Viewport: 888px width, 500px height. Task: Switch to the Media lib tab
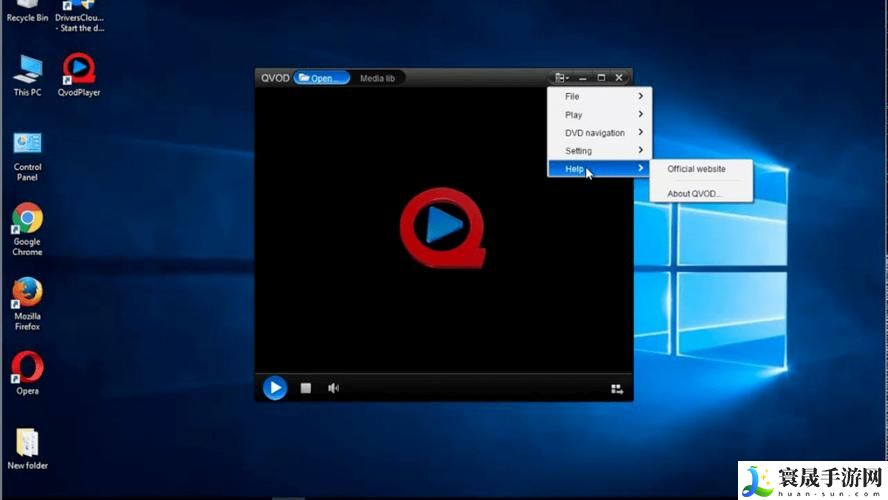pos(377,78)
